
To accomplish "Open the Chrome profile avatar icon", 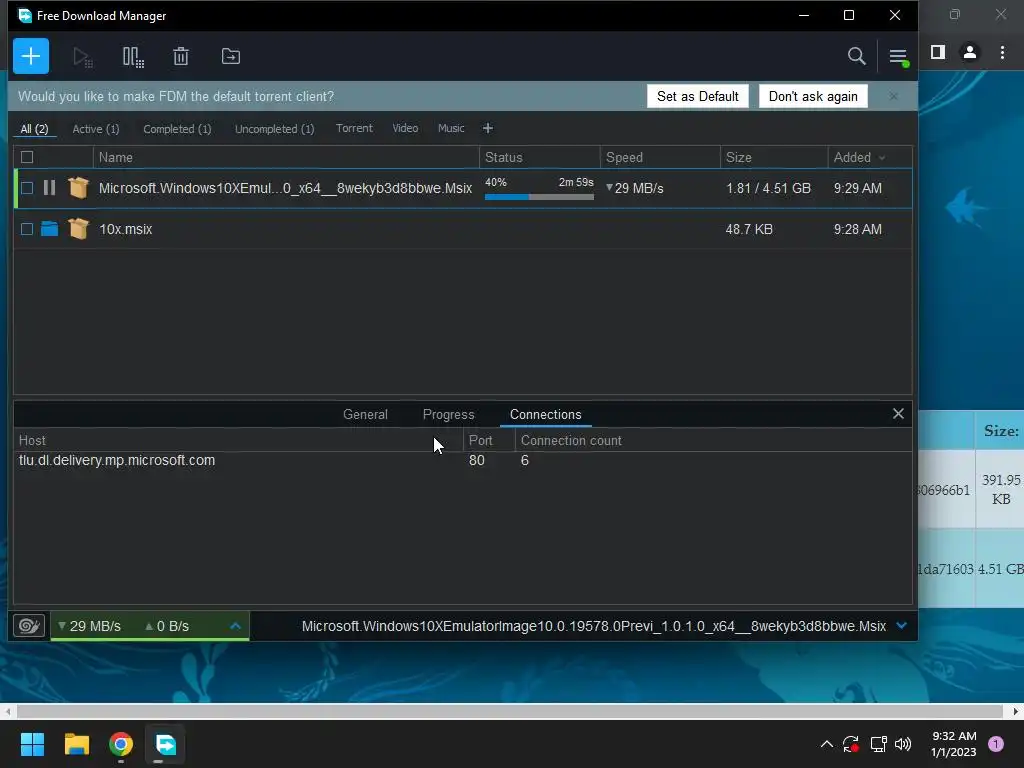I will pyautogui.click(x=970, y=52).
